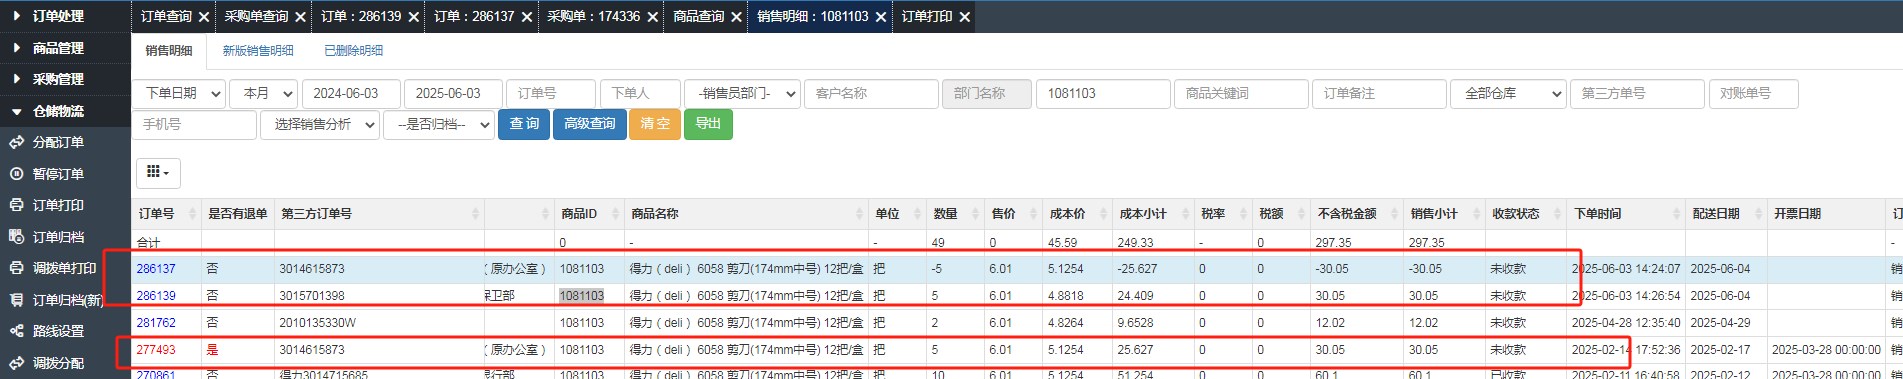Click the green 导出 button
This screenshot has height=379, width=1903.
coord(708,124)
